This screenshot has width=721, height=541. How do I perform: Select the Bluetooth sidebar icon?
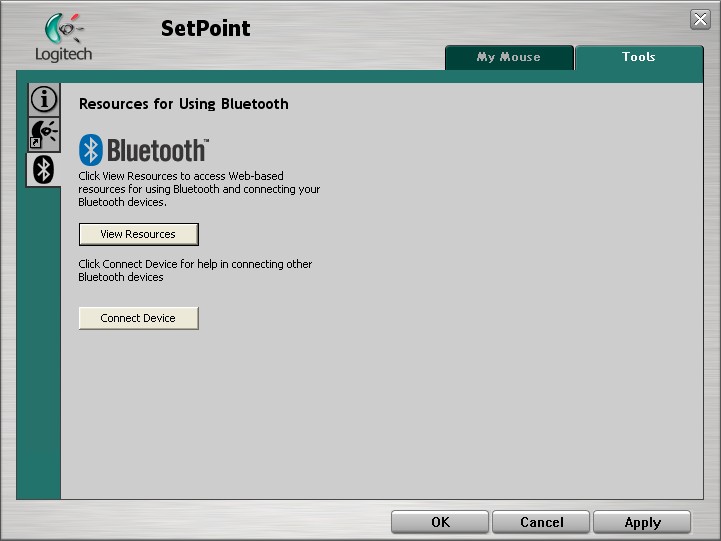(x=44, y=170)
